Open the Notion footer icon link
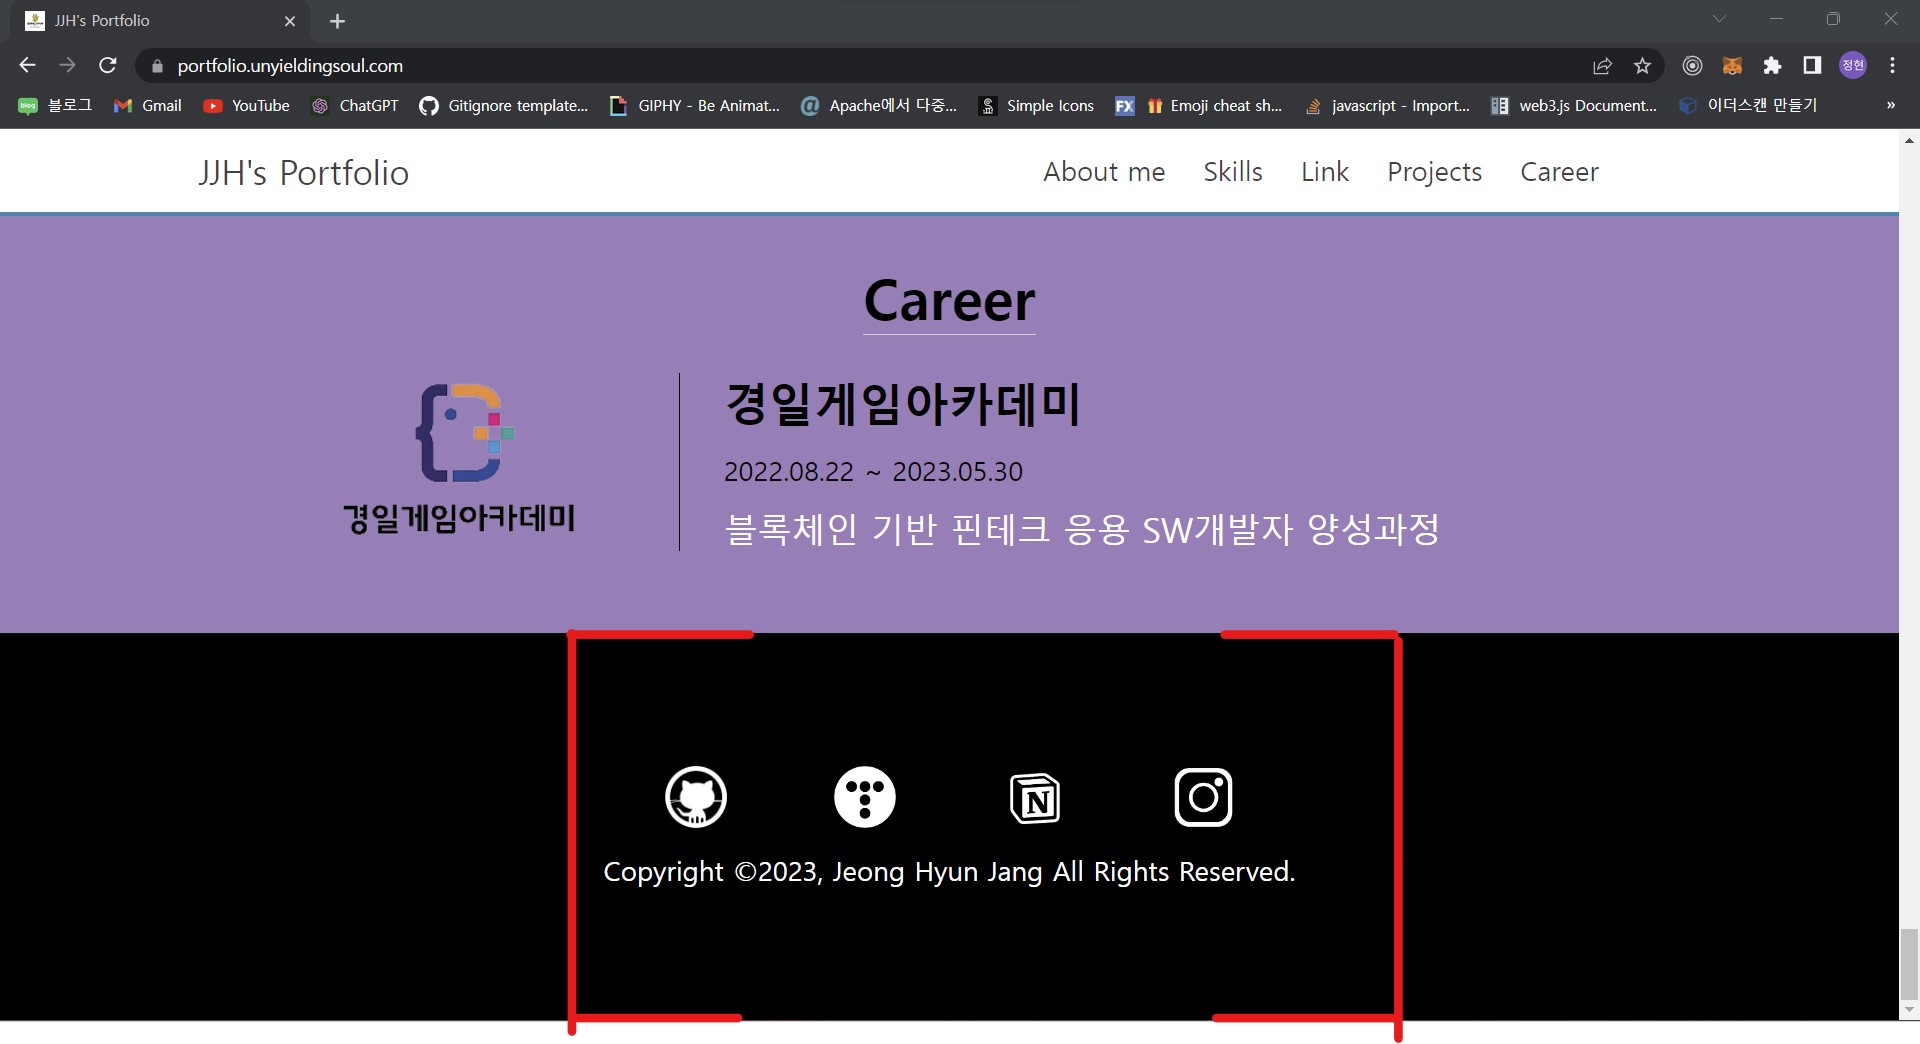This screenshot has width=1920, height=1044. coord(1035,798)
